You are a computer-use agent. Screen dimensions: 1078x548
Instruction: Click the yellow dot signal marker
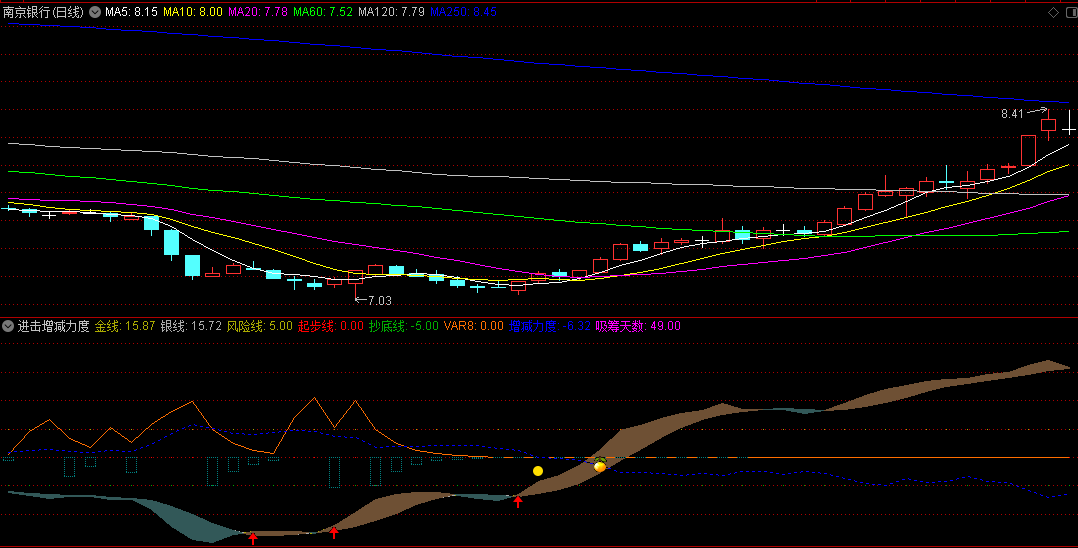tap(538, 471)
